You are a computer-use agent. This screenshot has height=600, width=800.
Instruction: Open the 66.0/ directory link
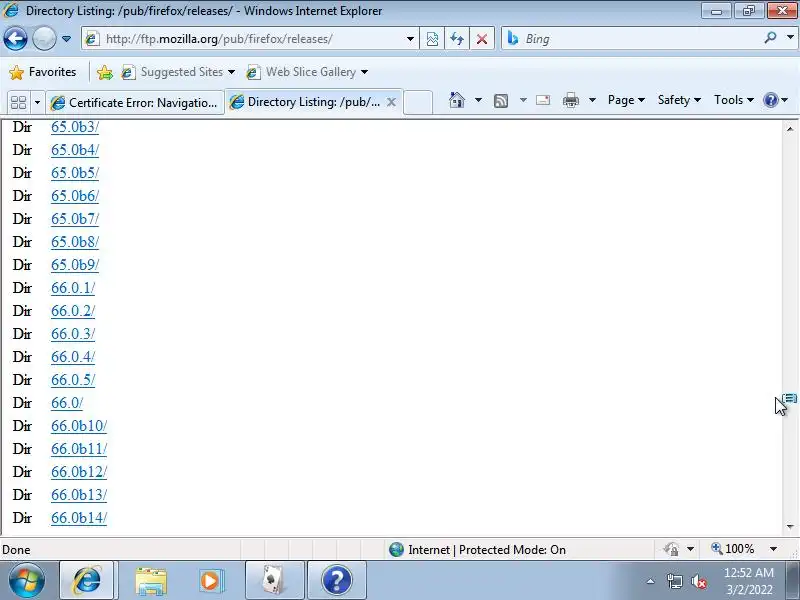[x=67, y=403]
